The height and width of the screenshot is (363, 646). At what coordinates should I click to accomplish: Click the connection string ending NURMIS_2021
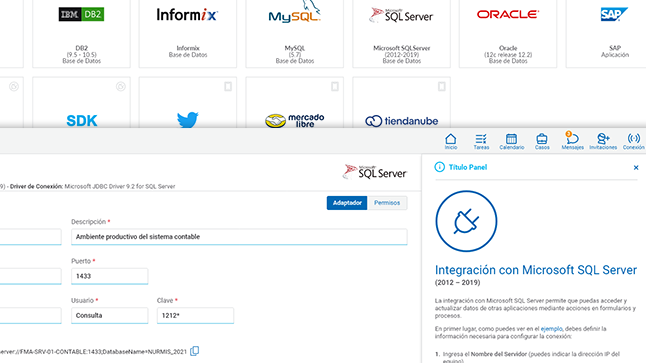(x=94, y=352)
